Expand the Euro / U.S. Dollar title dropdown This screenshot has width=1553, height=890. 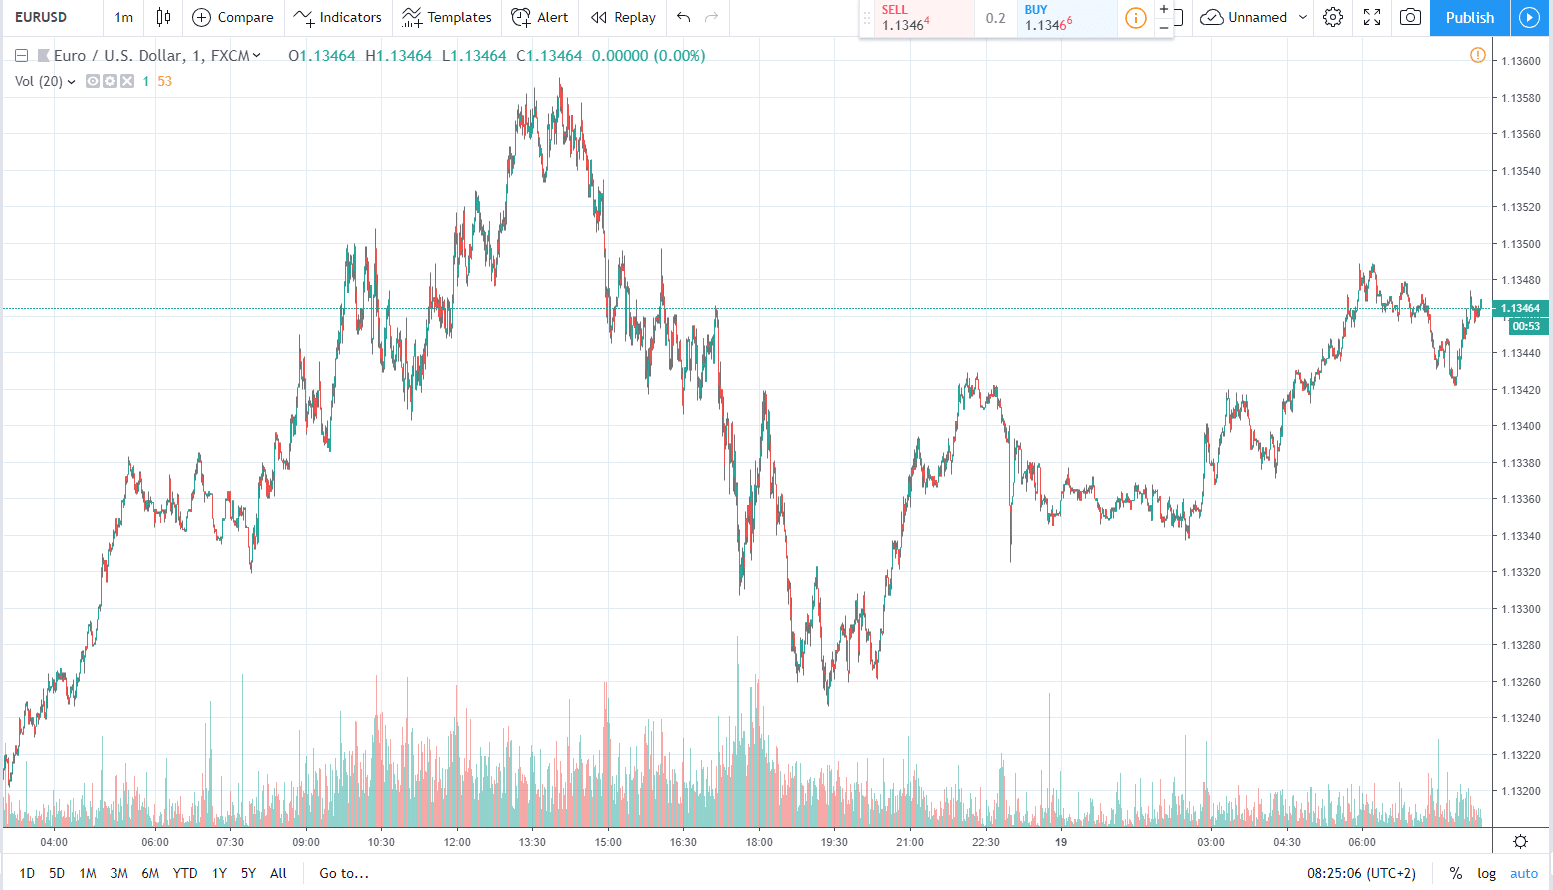pos(257,56)
